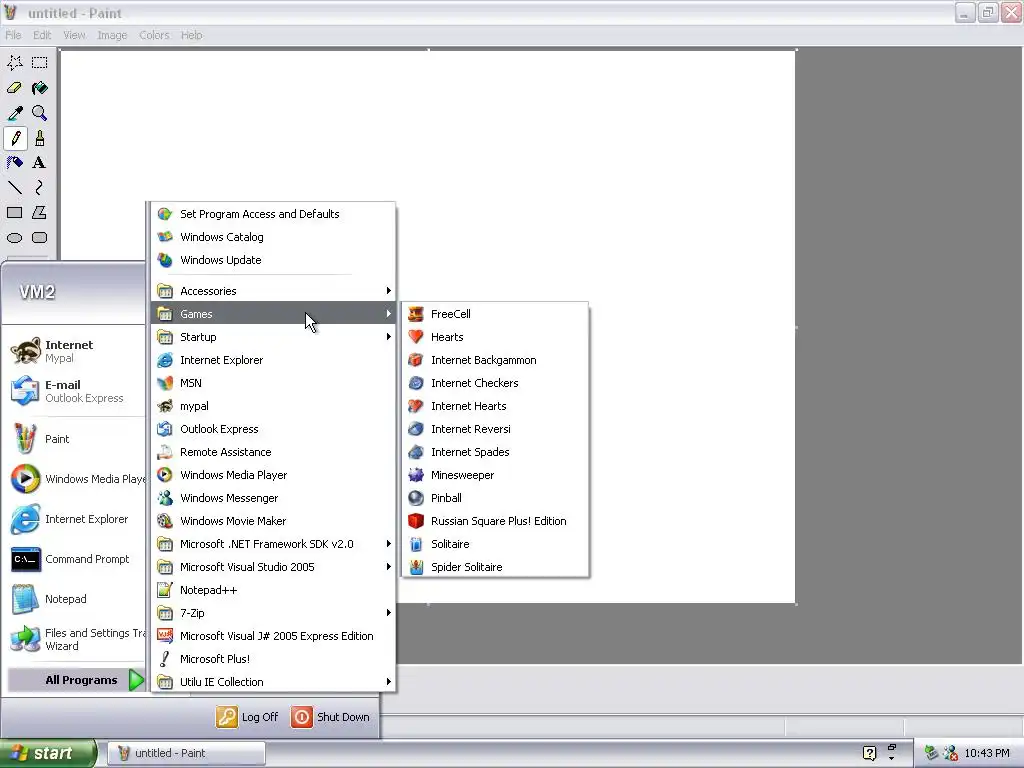Viewport: 1024px width, 768px height.
Task: Open Remote Assistance
Action: click(x=273, y=452)
